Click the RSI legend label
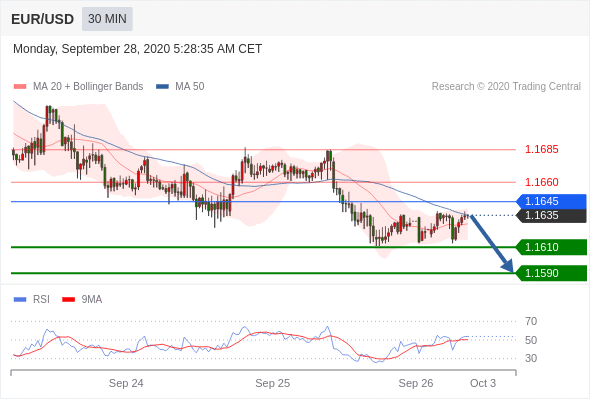 point(41,300)
